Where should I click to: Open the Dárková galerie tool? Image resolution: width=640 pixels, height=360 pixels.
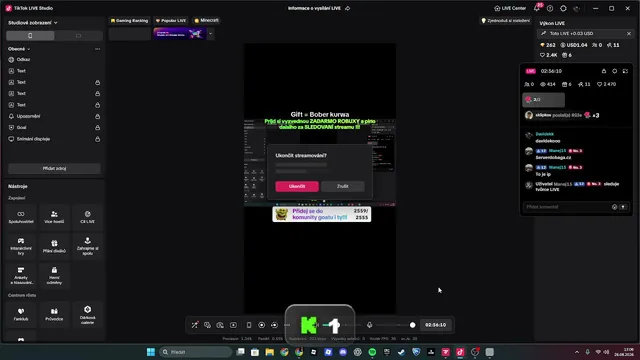pos(87,314)
